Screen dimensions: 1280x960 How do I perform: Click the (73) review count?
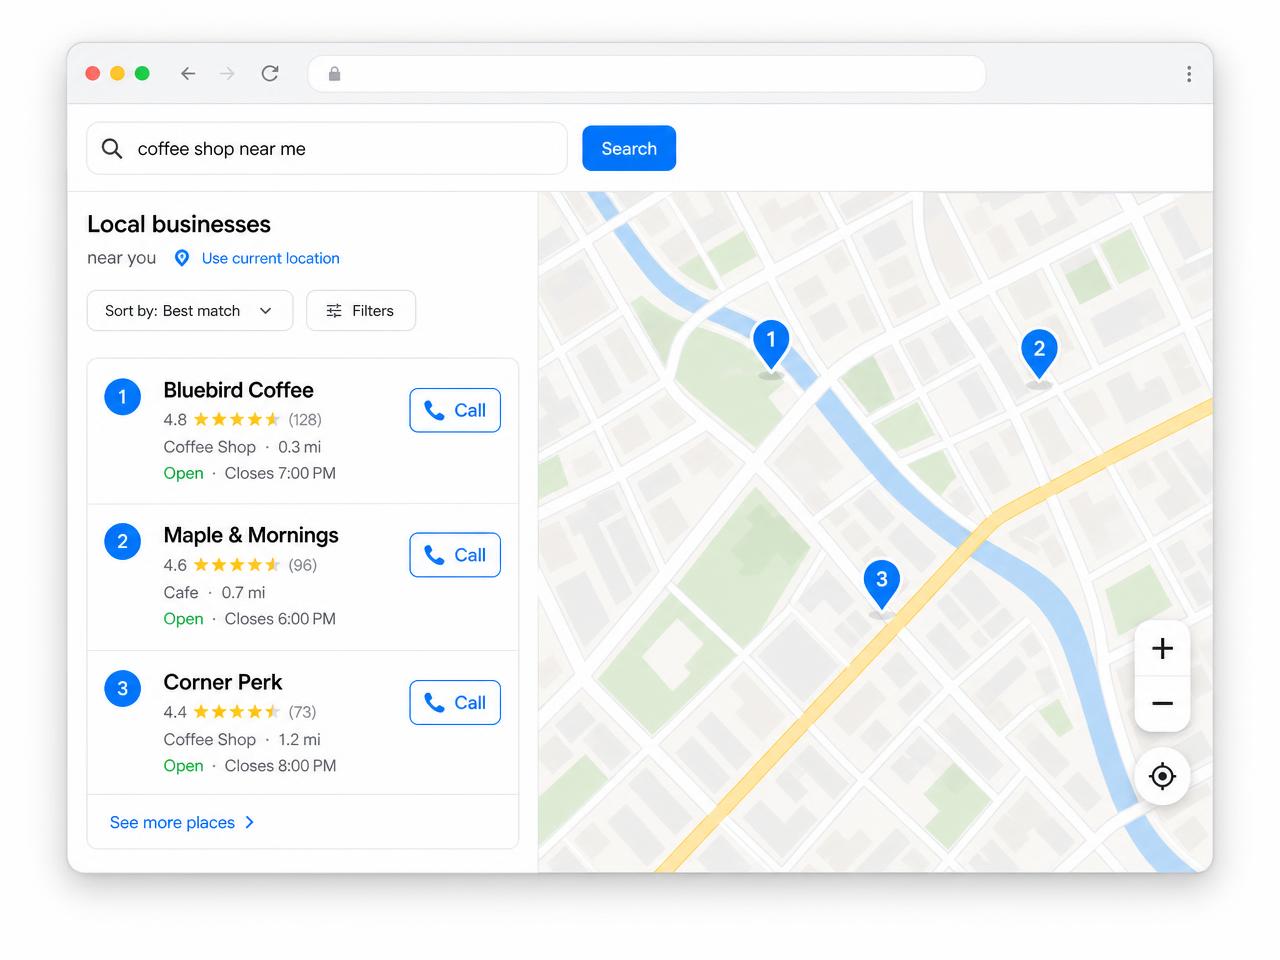tap(302, 712)
